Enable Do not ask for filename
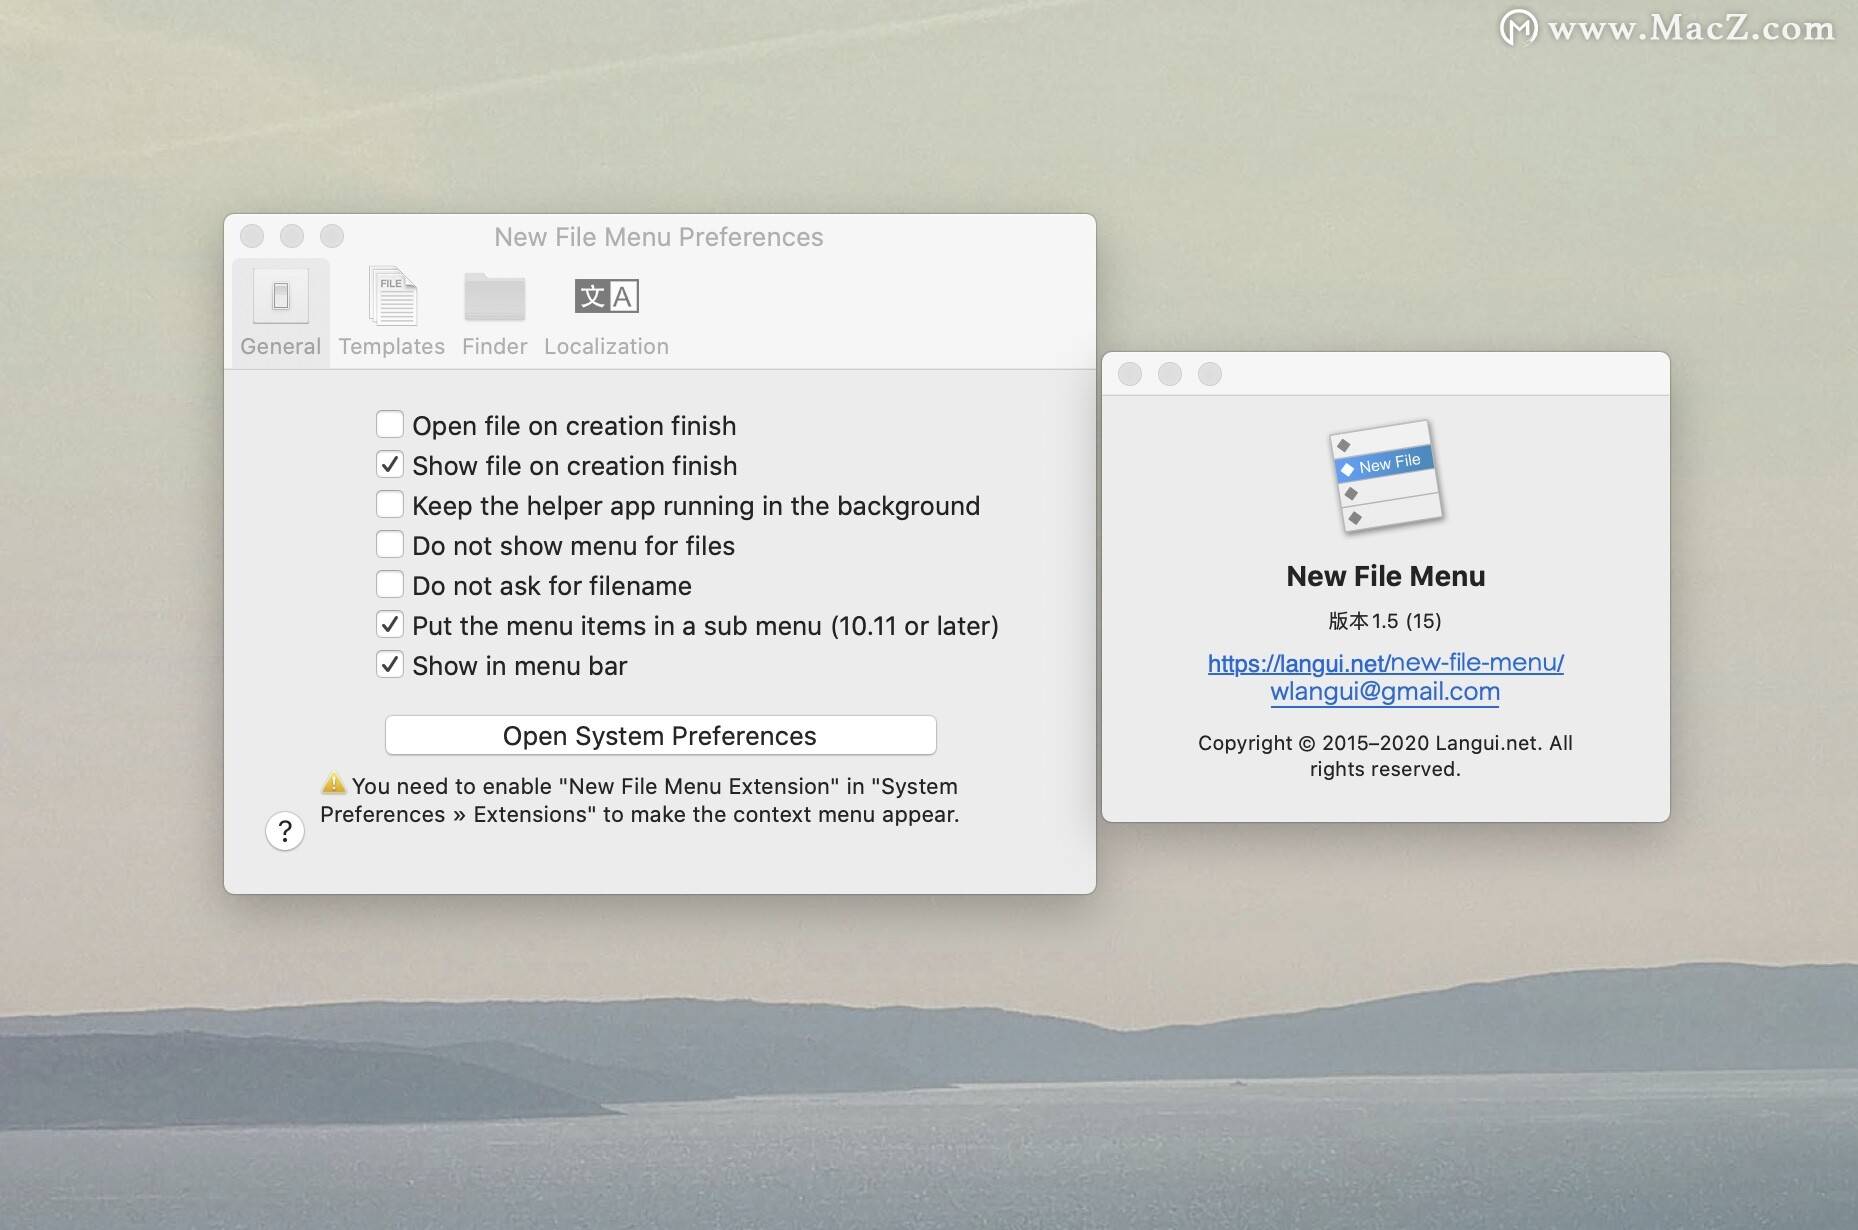Screen dimensions: 1858x1230 click(x=390, y=584)
